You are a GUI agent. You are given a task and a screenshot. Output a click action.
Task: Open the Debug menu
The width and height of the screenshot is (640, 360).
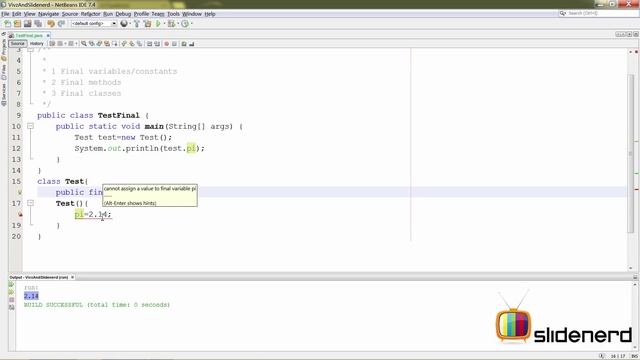pyautogui.click(x=123, y=14)
